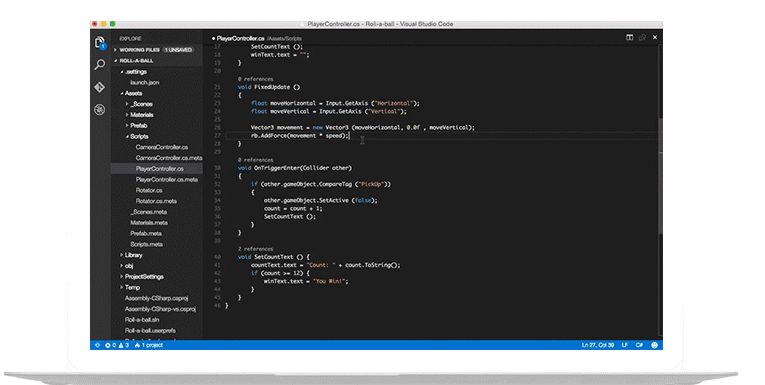Click LF line ending indicator
Screen dimensions: 765x385
pyautogui.click(x=624, y=345)
